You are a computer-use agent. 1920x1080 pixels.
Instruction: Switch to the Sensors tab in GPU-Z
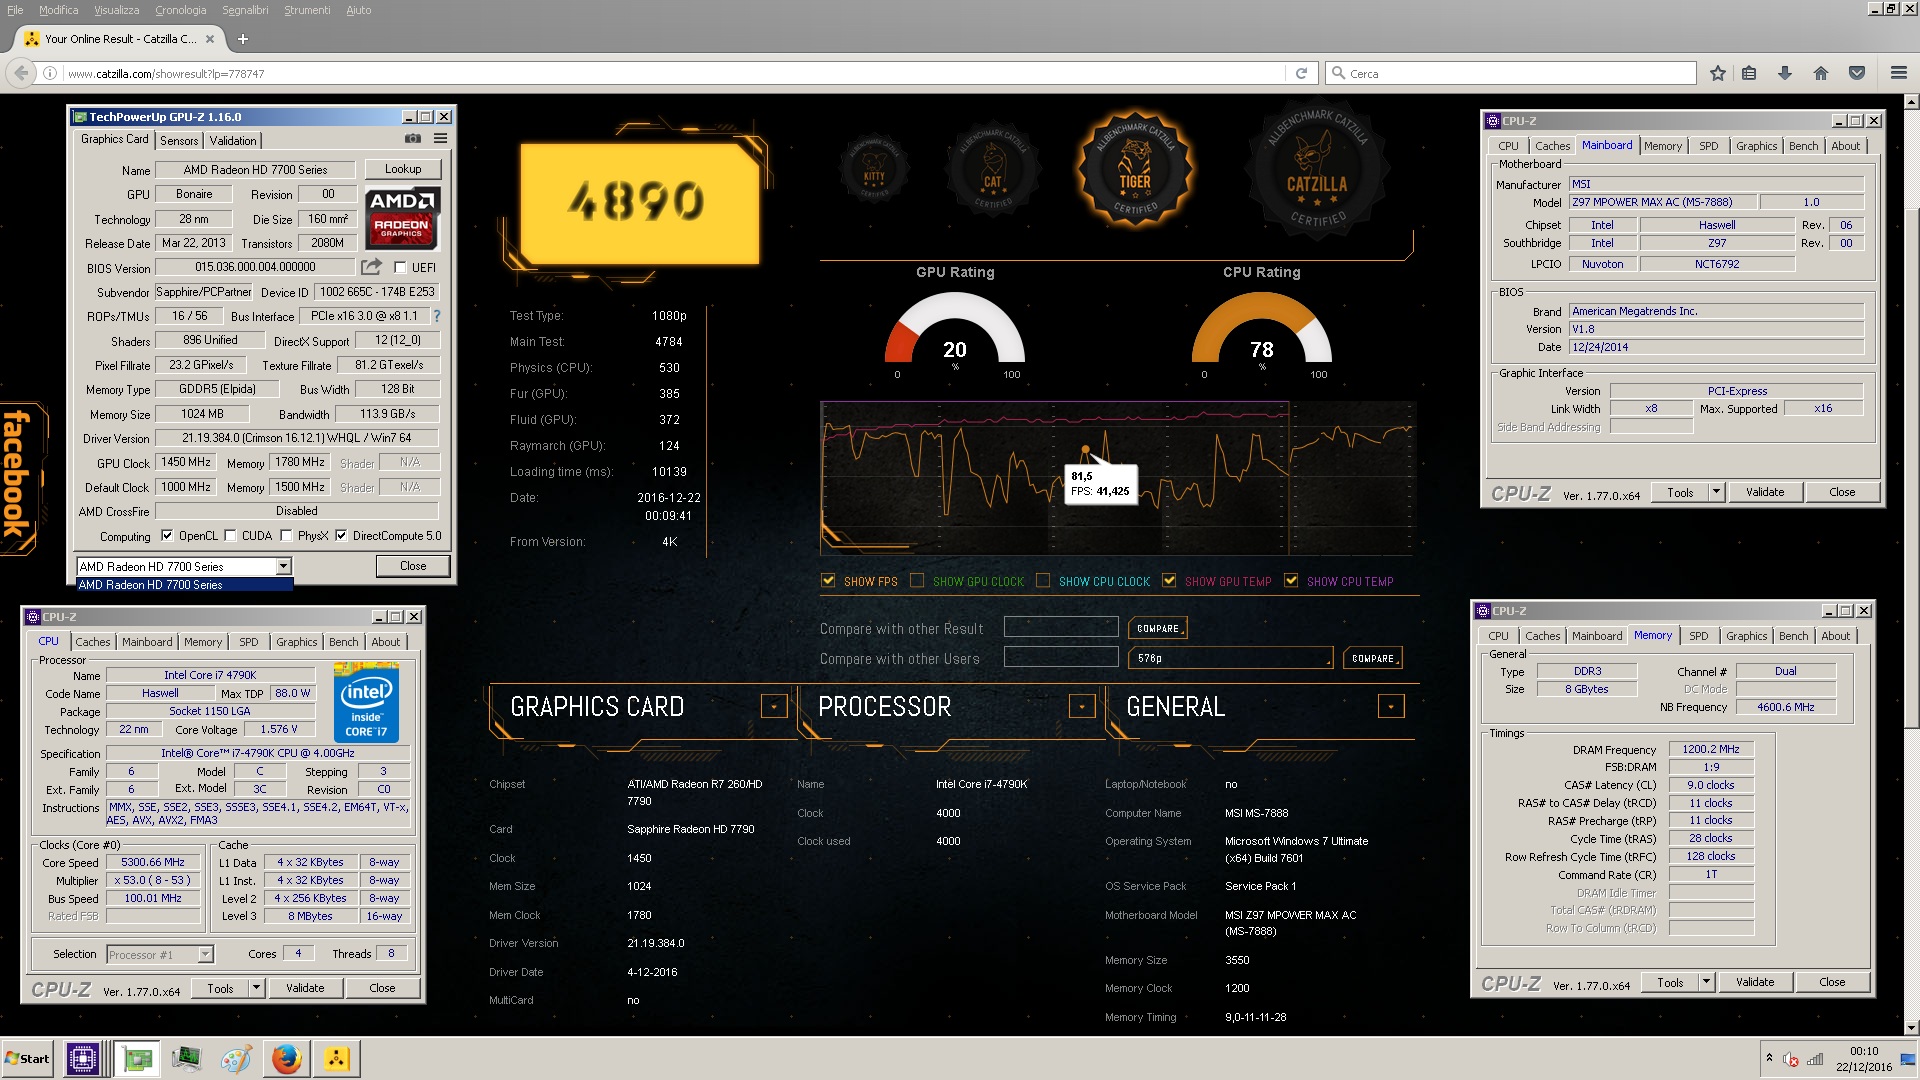point(179,141)
